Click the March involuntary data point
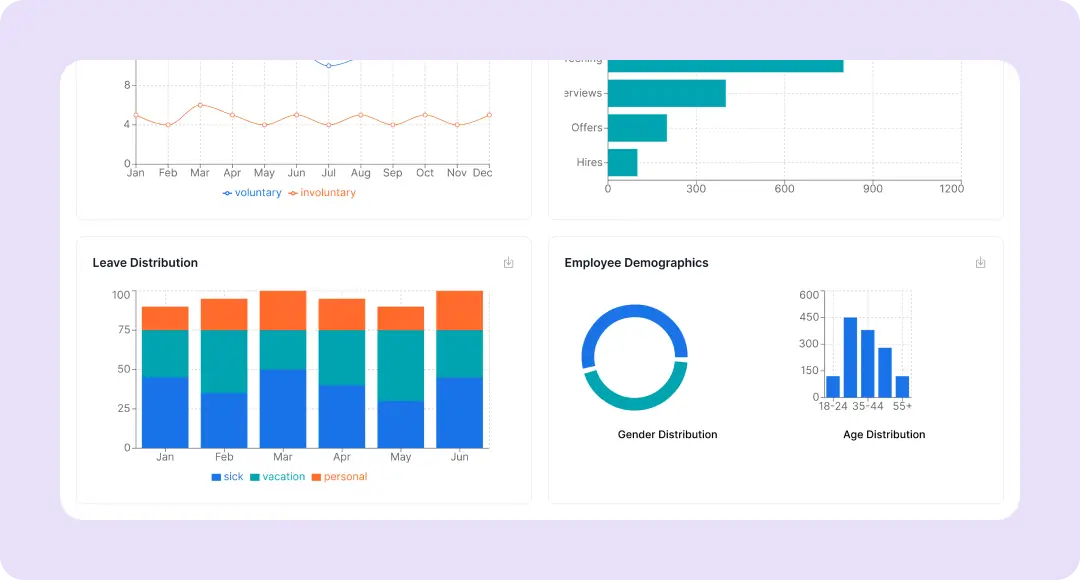 coord(200,105)
